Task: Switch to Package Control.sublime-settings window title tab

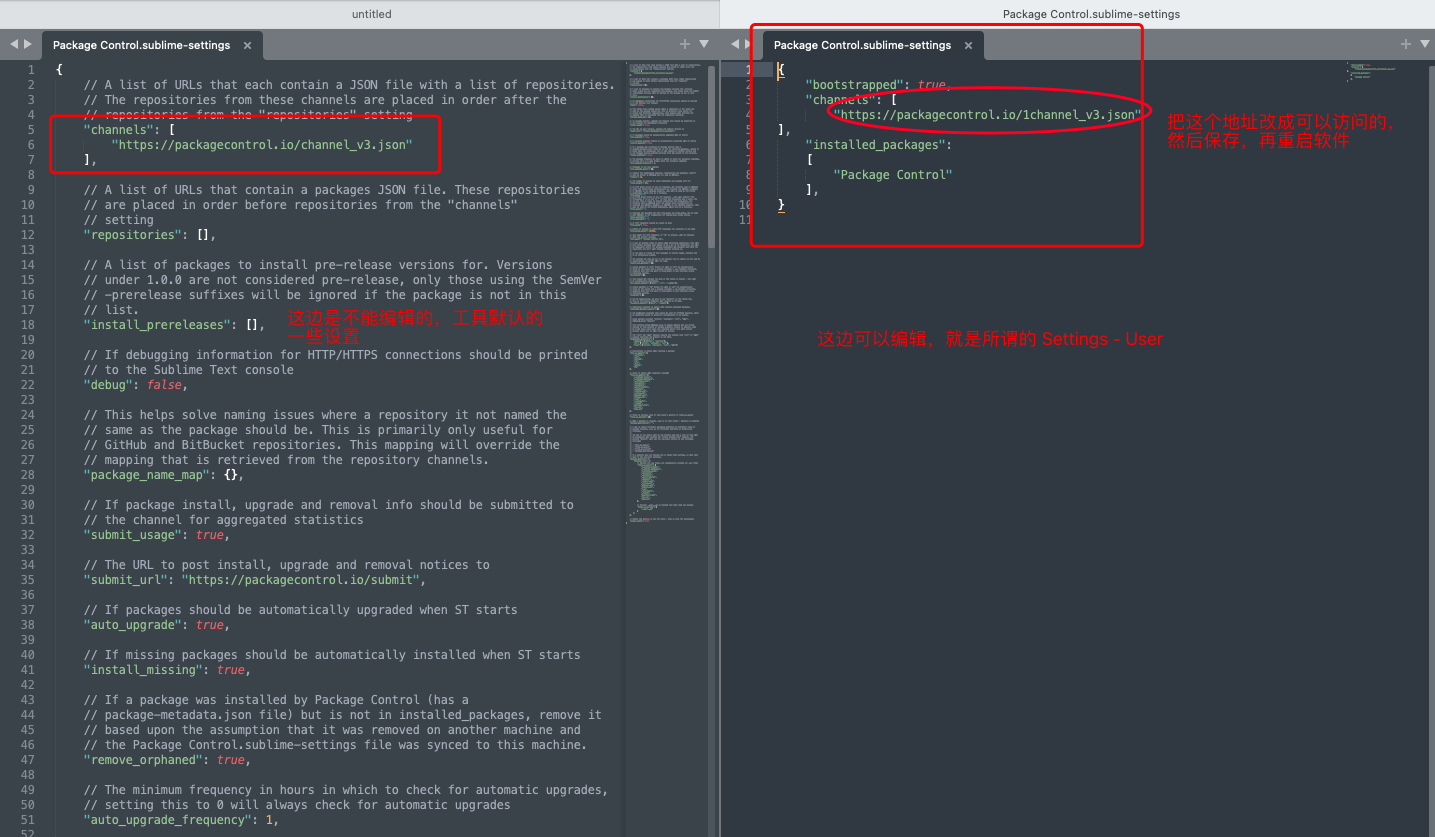Action: pyautogui.click(x=1091, y=14)
